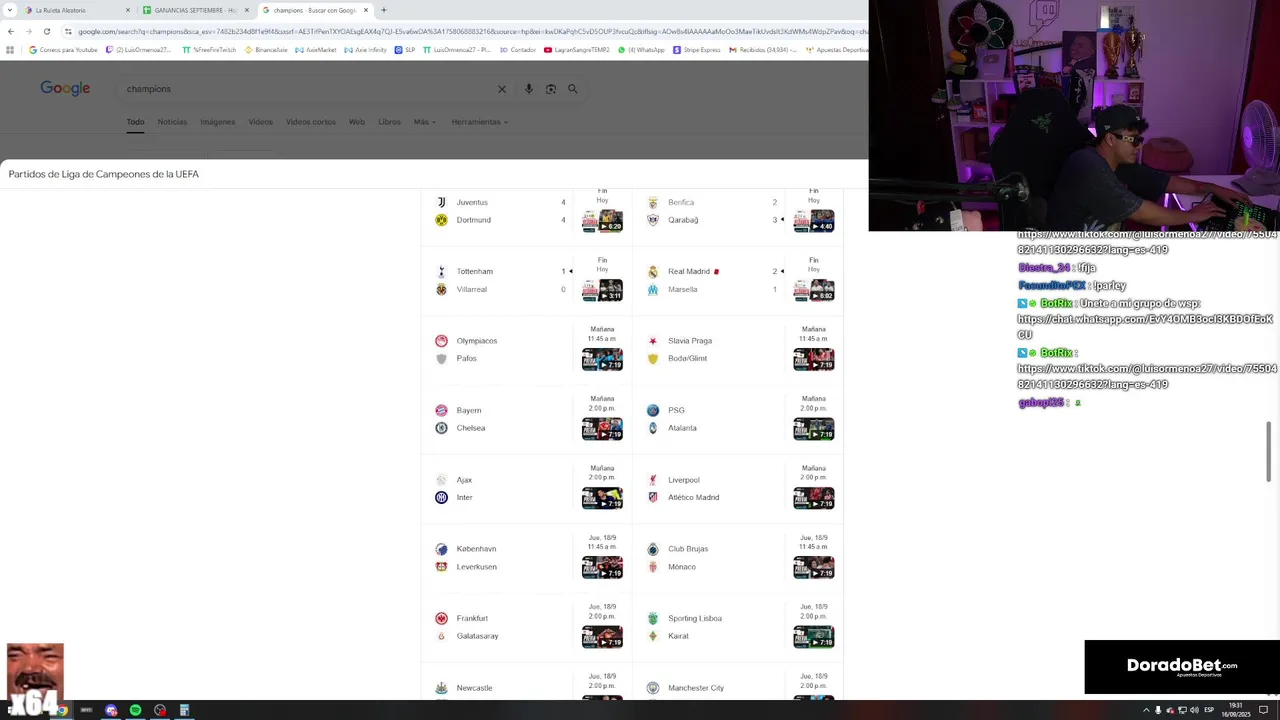The width and height of the screenshot is (1280, 720).
Task: Click the page vertical scrollbar
Action: tap(1269, 450)
